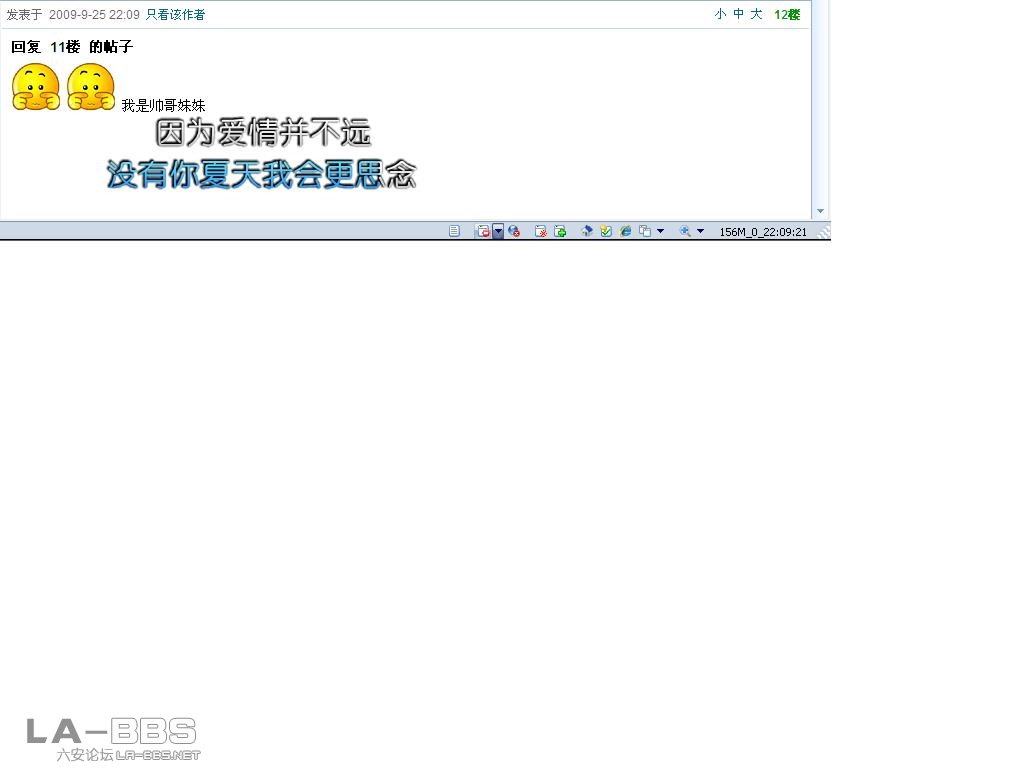
Task: Expand dropdown arrow next to overlapping windows icon
Action: tap(660, 231)
